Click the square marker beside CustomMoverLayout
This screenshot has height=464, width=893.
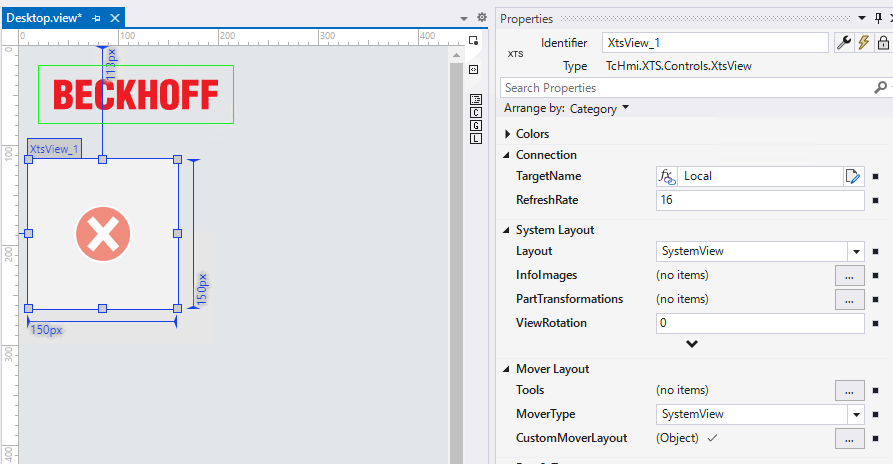click(x=876, y=438)
